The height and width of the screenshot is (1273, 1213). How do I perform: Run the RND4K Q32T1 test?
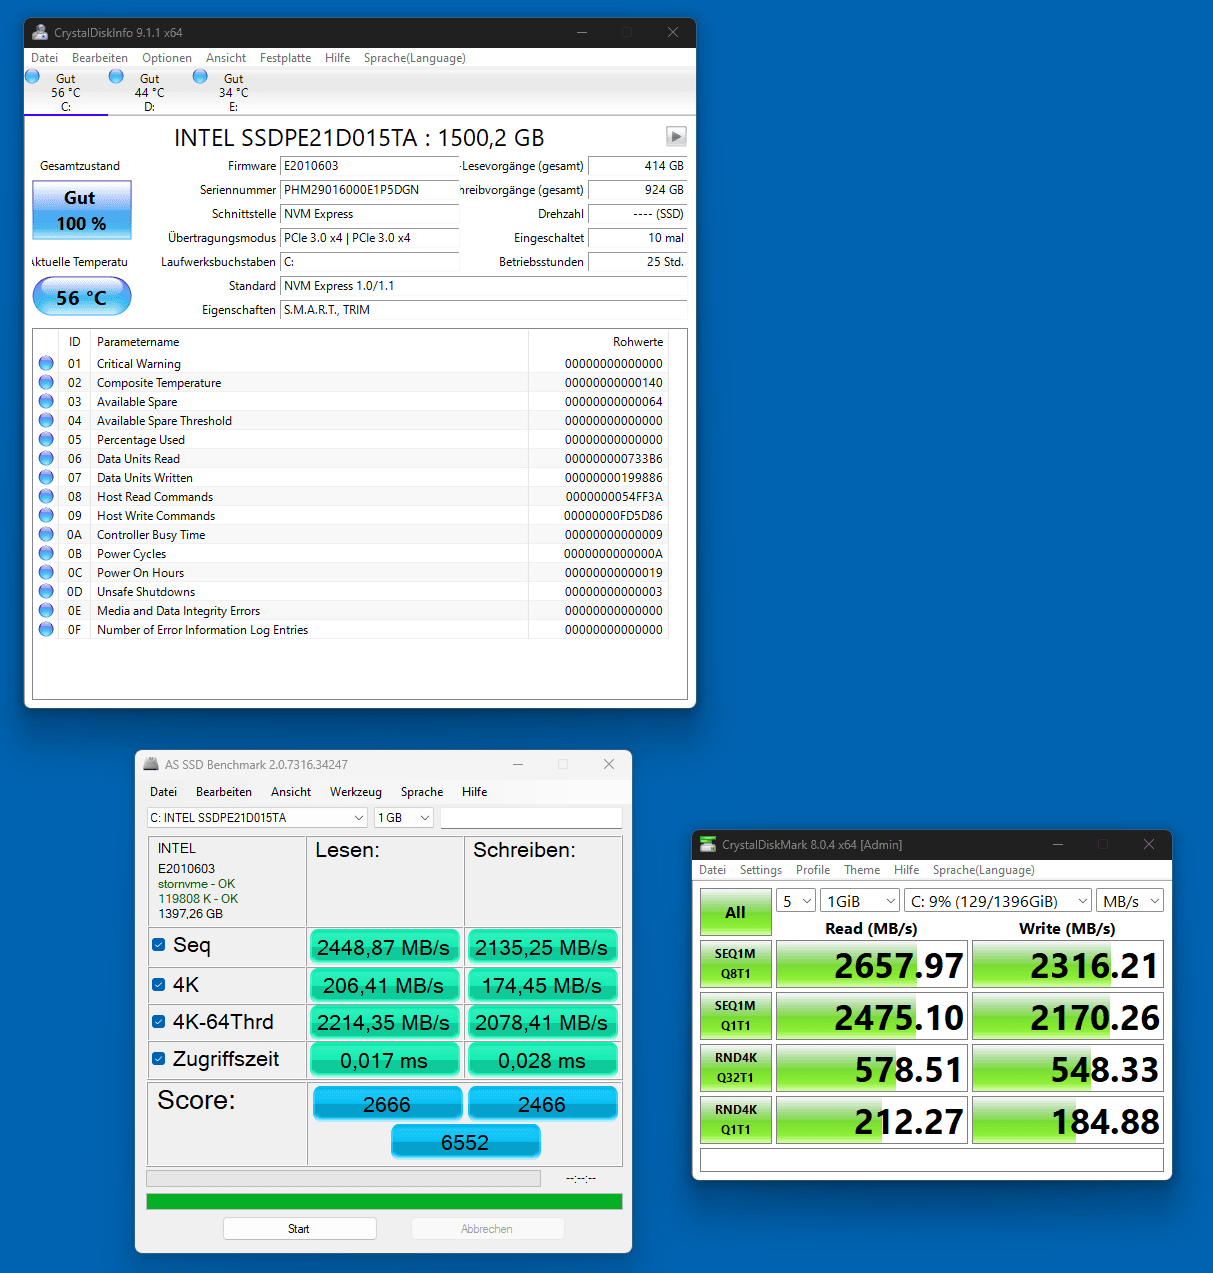[x=736, y=1068]
